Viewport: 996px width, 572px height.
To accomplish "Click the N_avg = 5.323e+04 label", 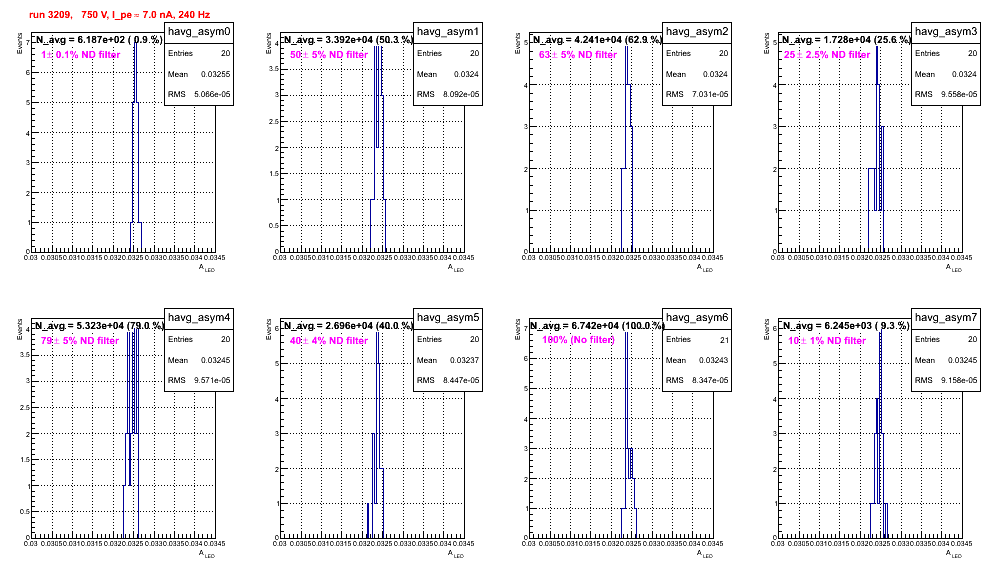I will pos(98,325).
